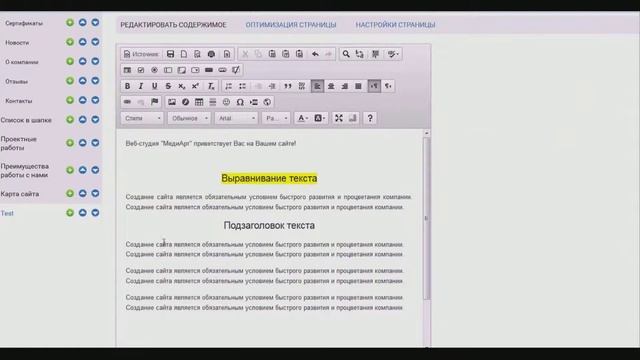Insert a form element
The height and width of the screenshot is (360, 640).
coord(127,70)
